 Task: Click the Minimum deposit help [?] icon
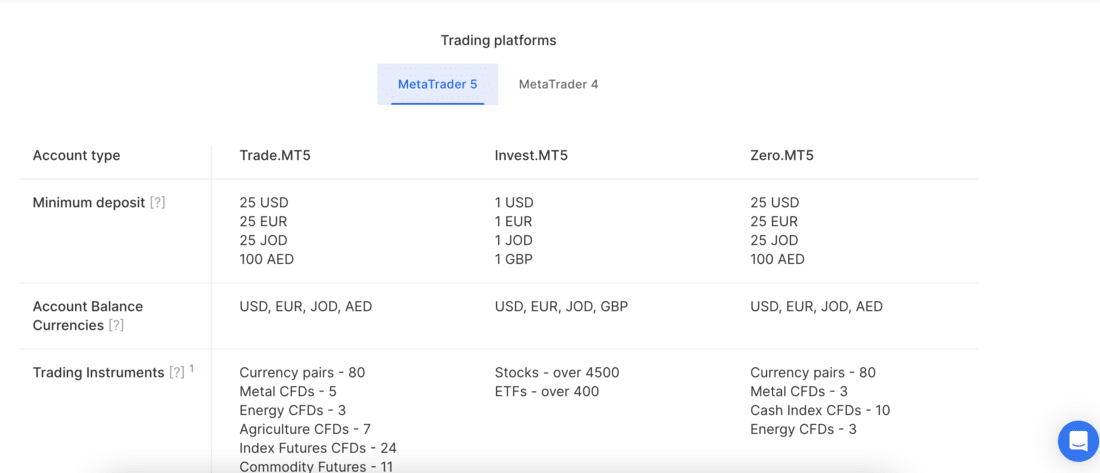point(157,203)
